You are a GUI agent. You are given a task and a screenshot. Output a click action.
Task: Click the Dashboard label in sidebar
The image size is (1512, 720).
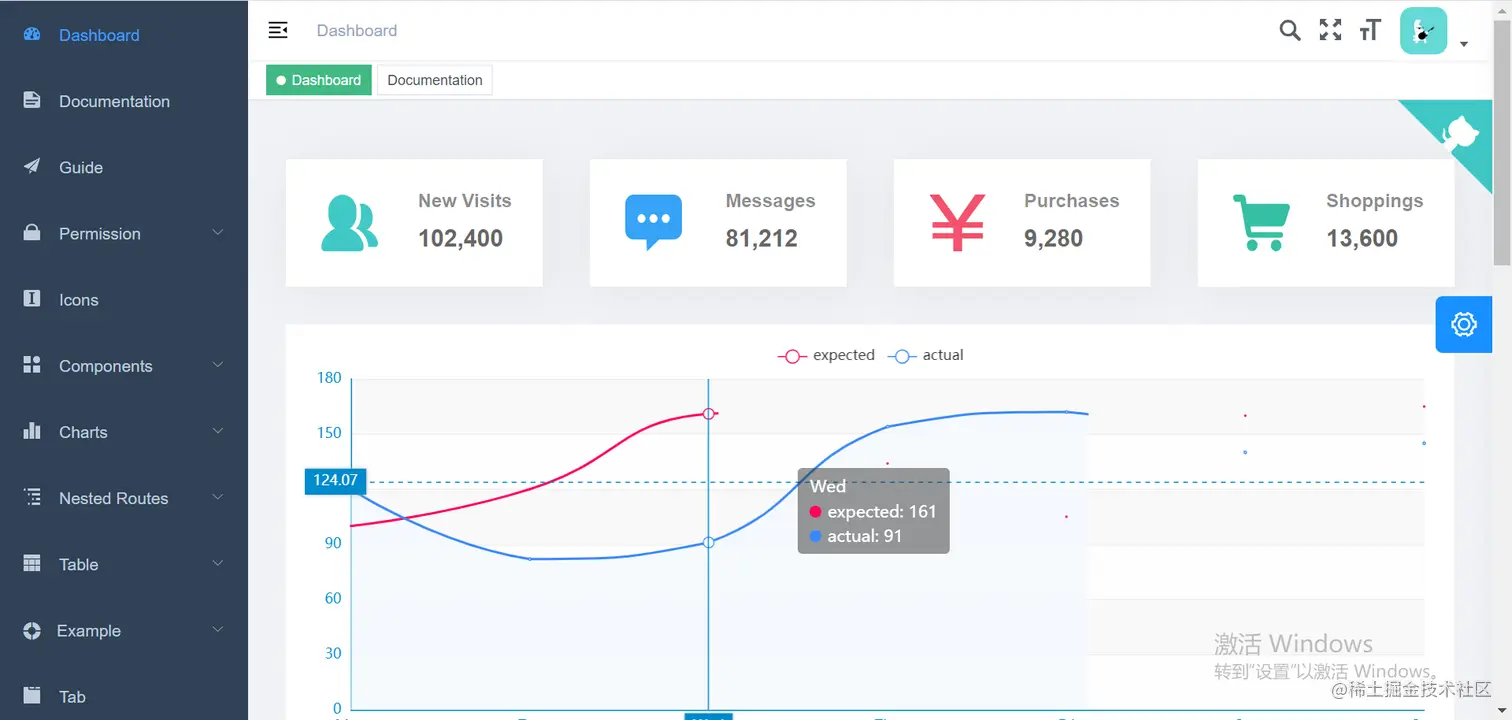[99, 35]
